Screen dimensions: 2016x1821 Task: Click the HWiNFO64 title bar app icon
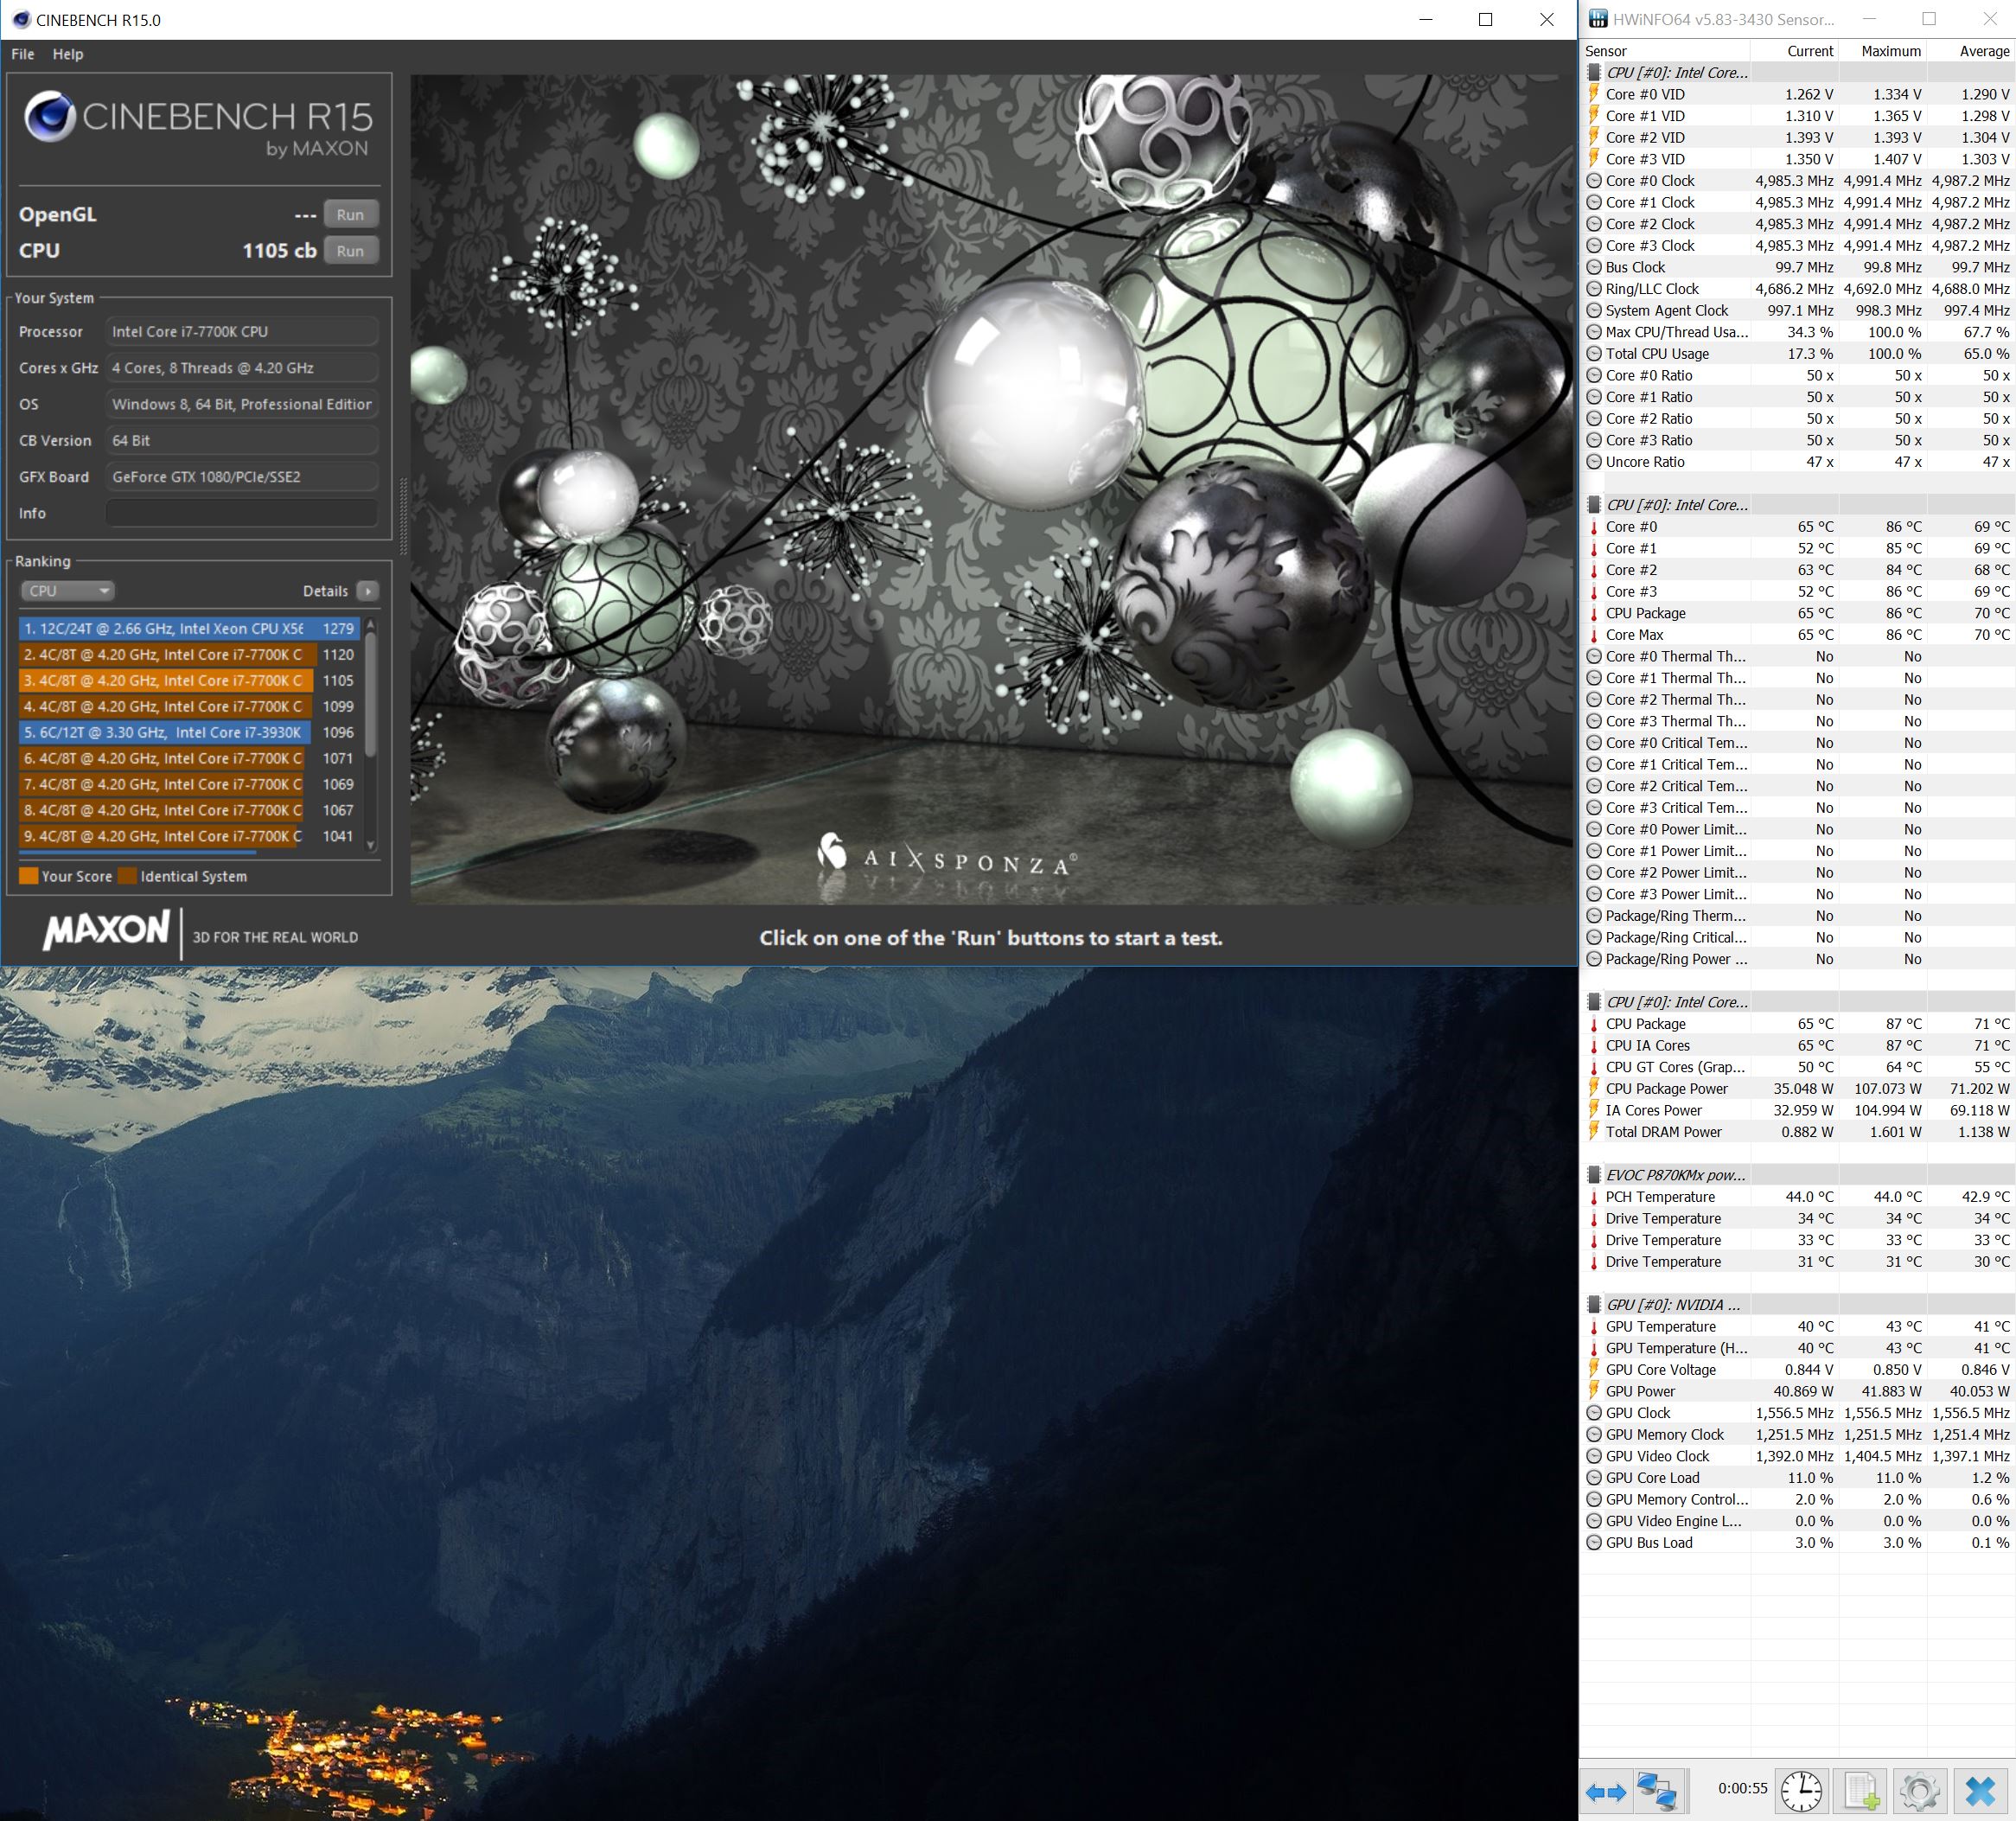point(1598,19)
